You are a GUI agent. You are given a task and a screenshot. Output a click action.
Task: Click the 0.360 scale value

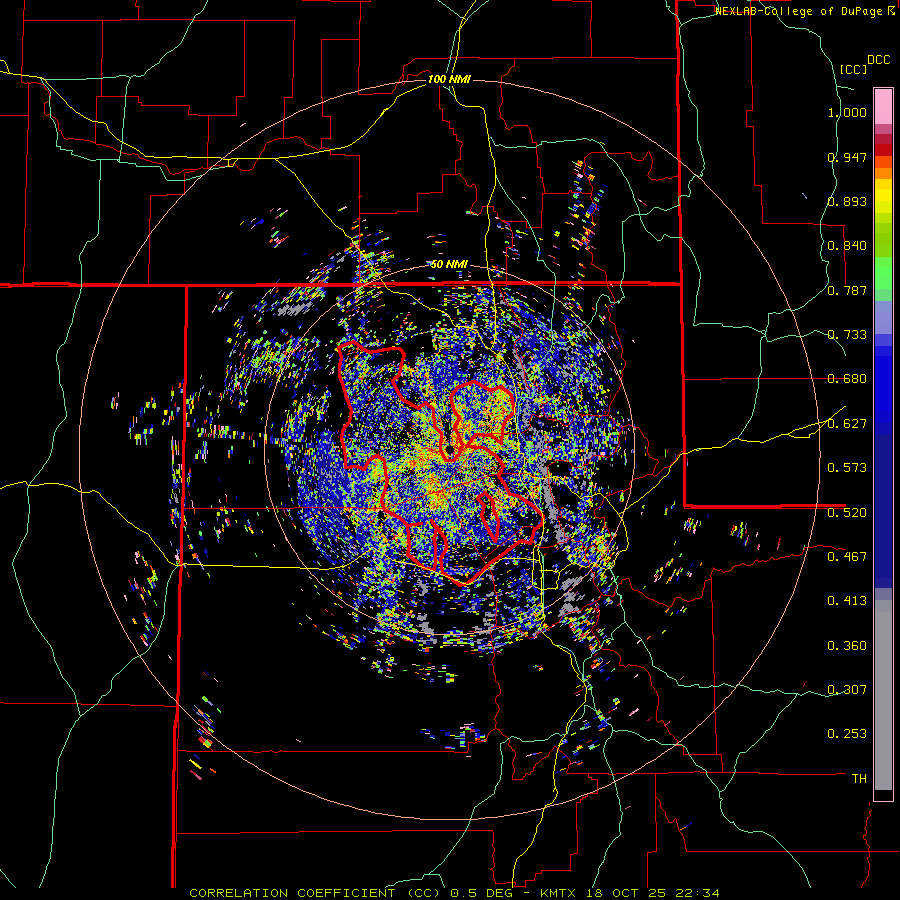(x=847, y=646)
